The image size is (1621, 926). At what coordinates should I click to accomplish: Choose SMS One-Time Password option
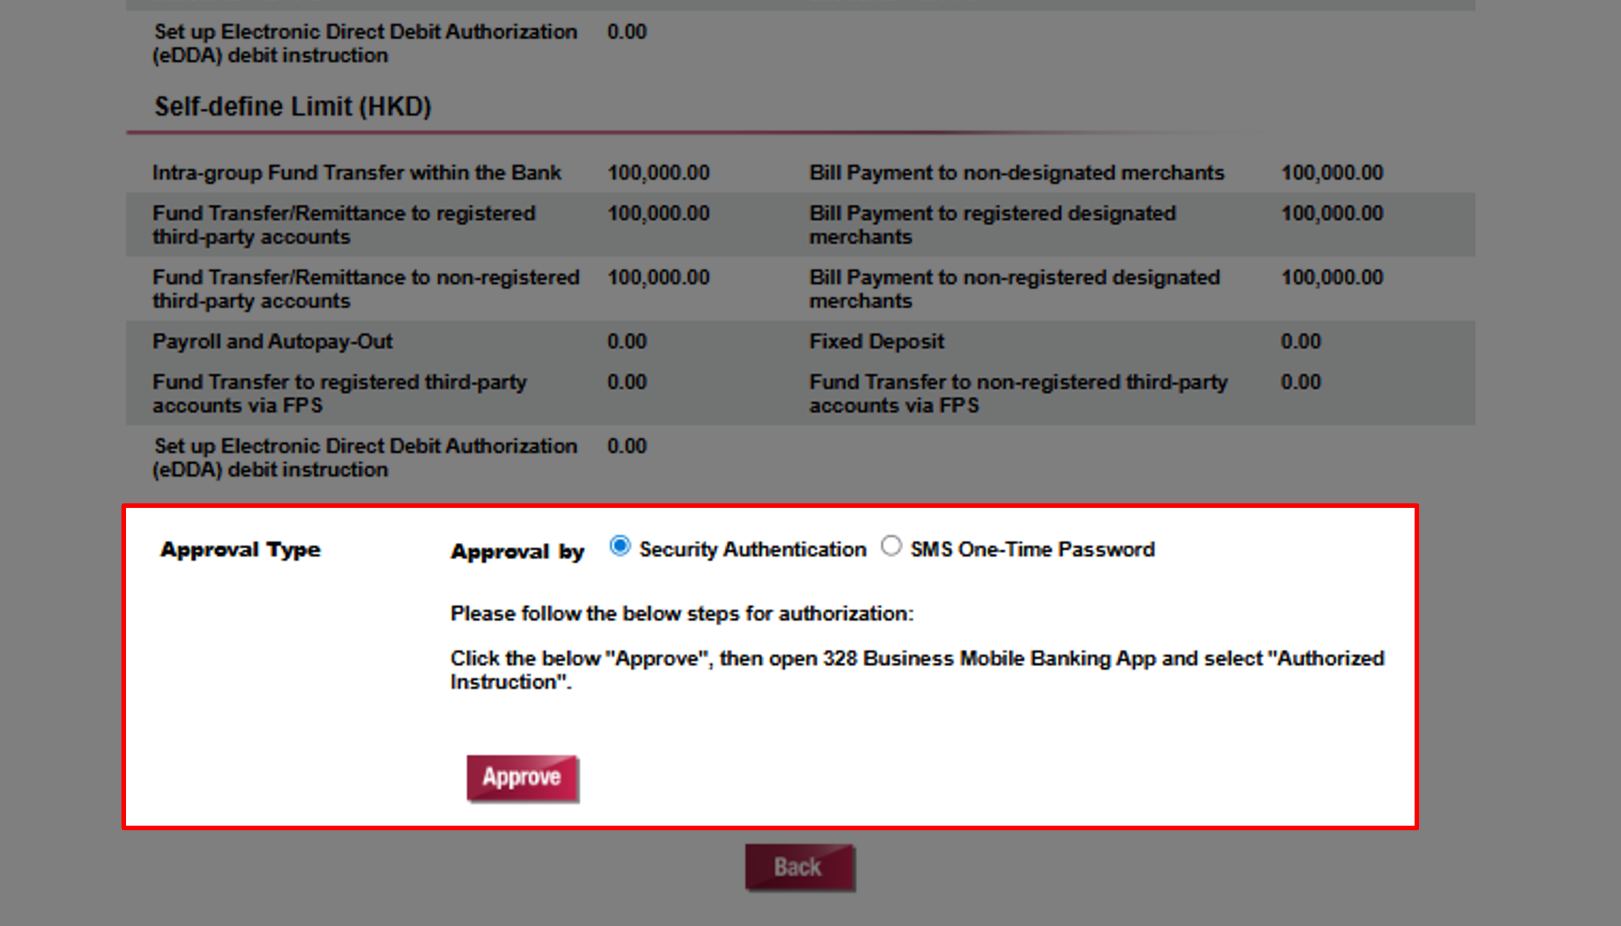coord(891,546)
